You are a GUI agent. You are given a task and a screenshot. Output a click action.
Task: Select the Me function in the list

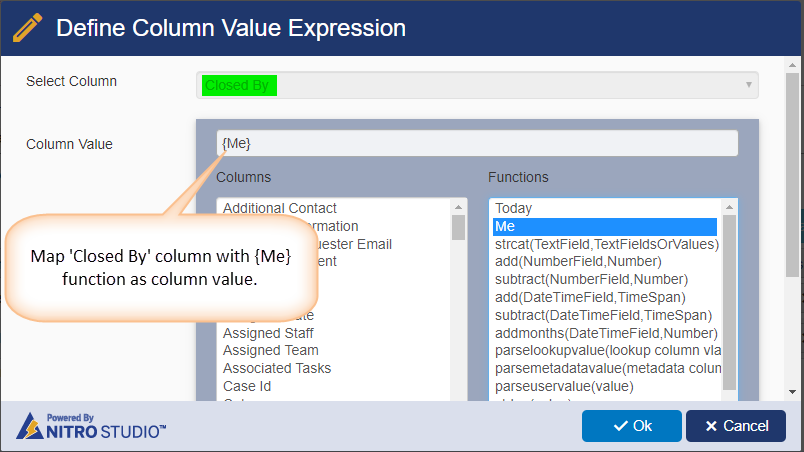pyautogui.click(x=505, y=227)
